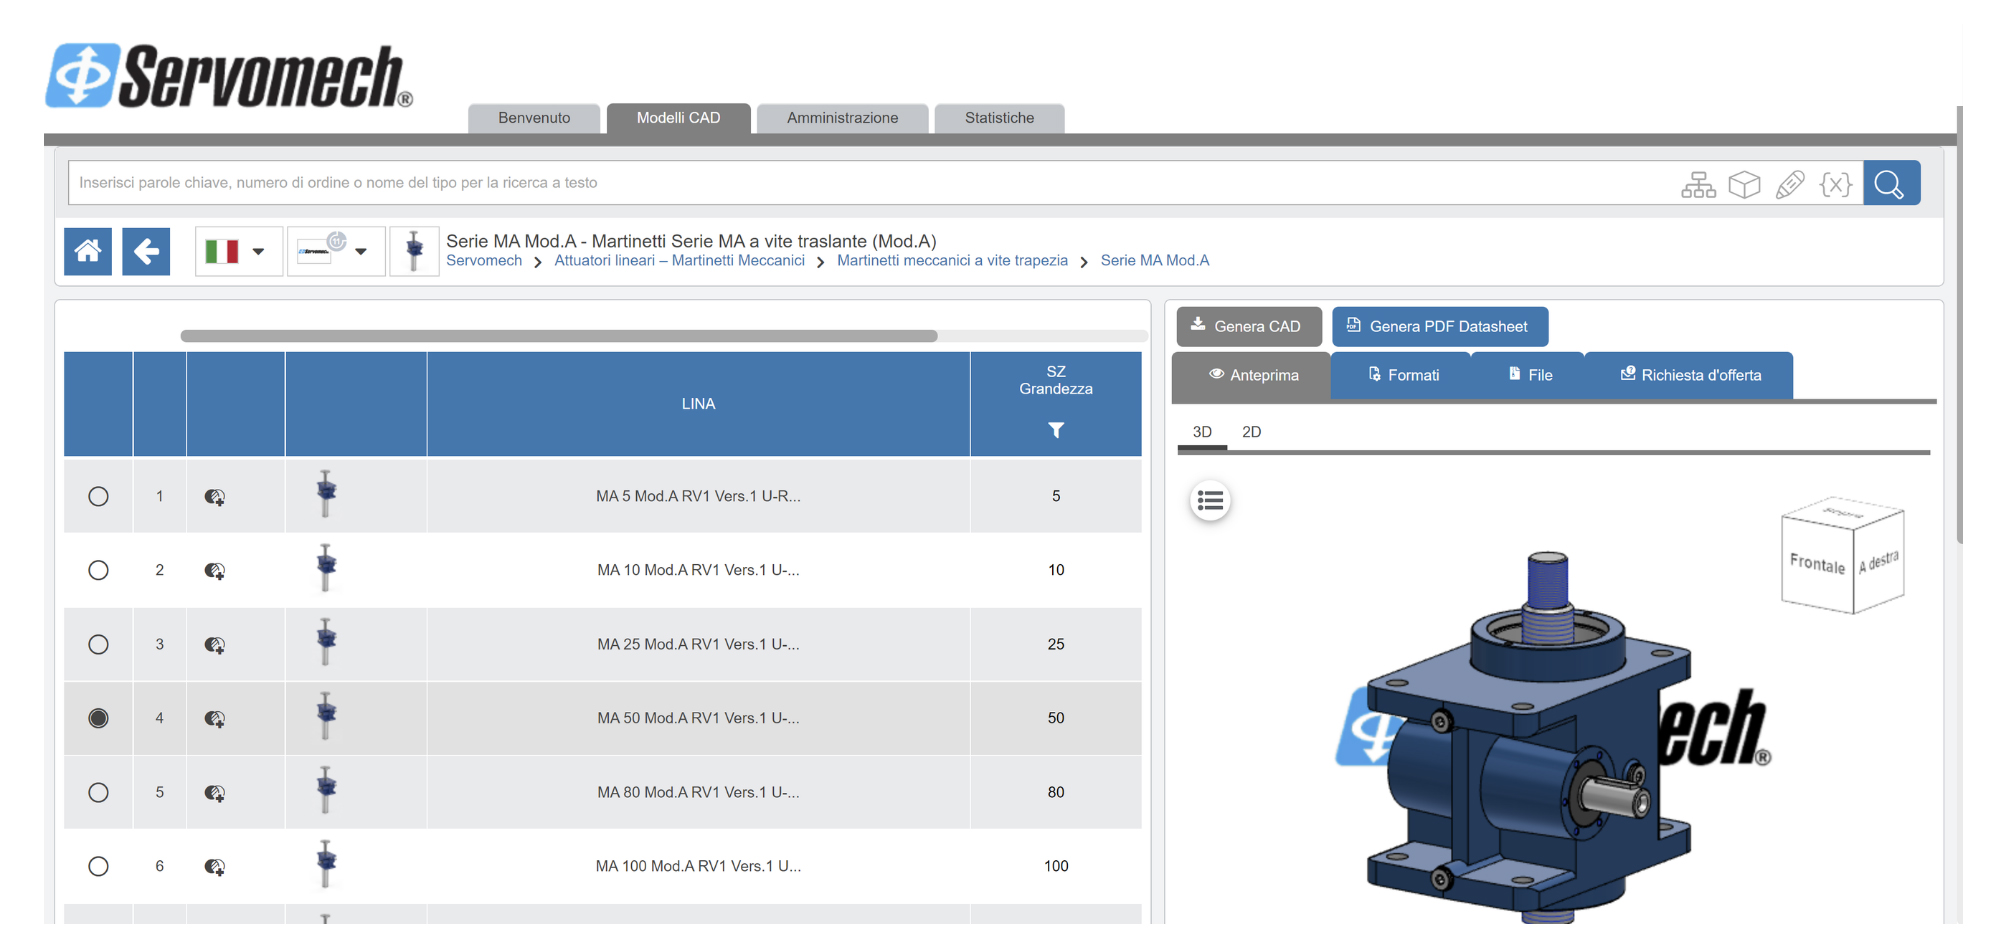This screenshot has height=945, width=2008.
Task: Open geometric 3D cube search icon
Action: click(x=1745, y=184)
